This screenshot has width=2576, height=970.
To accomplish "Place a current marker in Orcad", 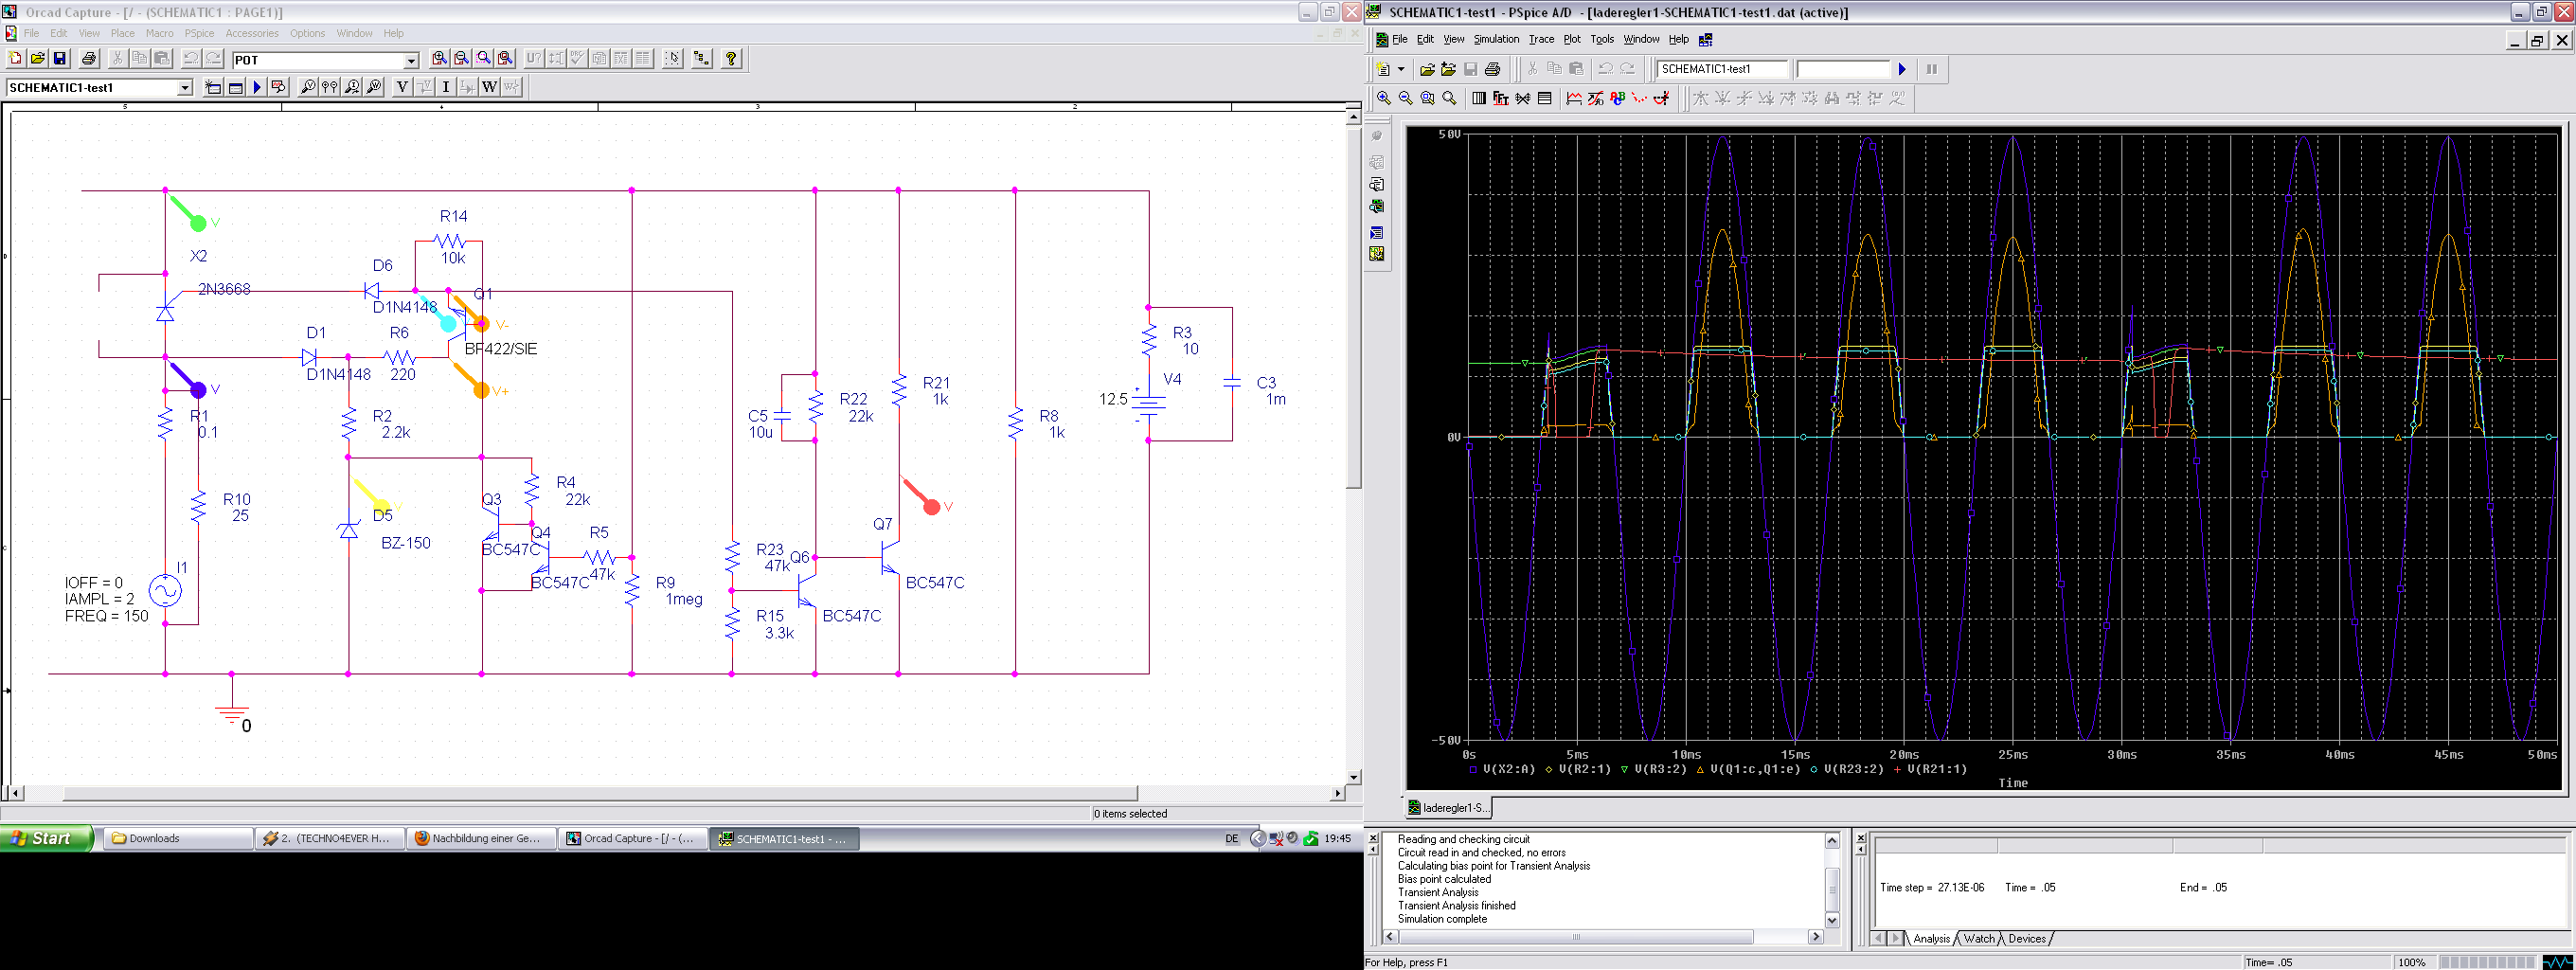I will click(352, 87).
